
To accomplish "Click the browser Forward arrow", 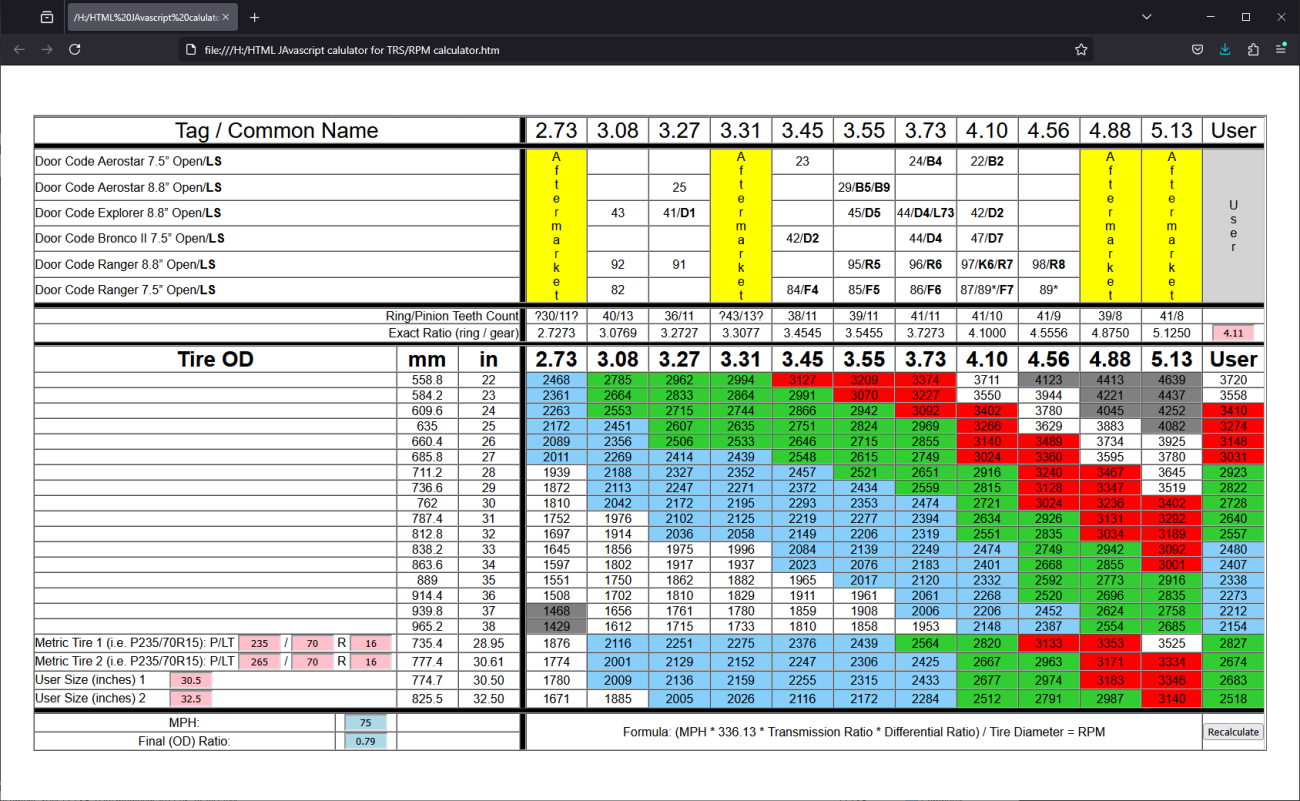I will [x=47, y=49].
